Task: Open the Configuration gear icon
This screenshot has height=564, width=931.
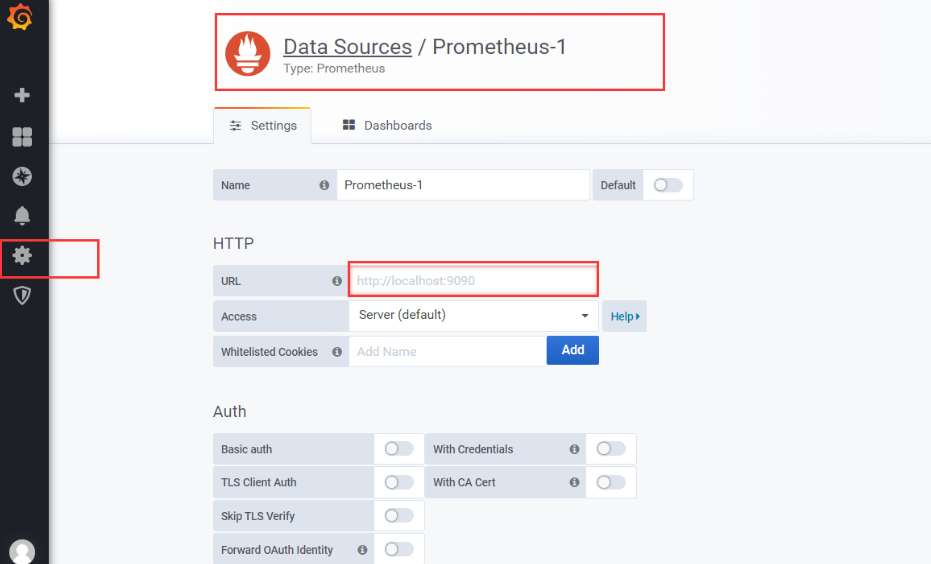Action: pos(22,255)
